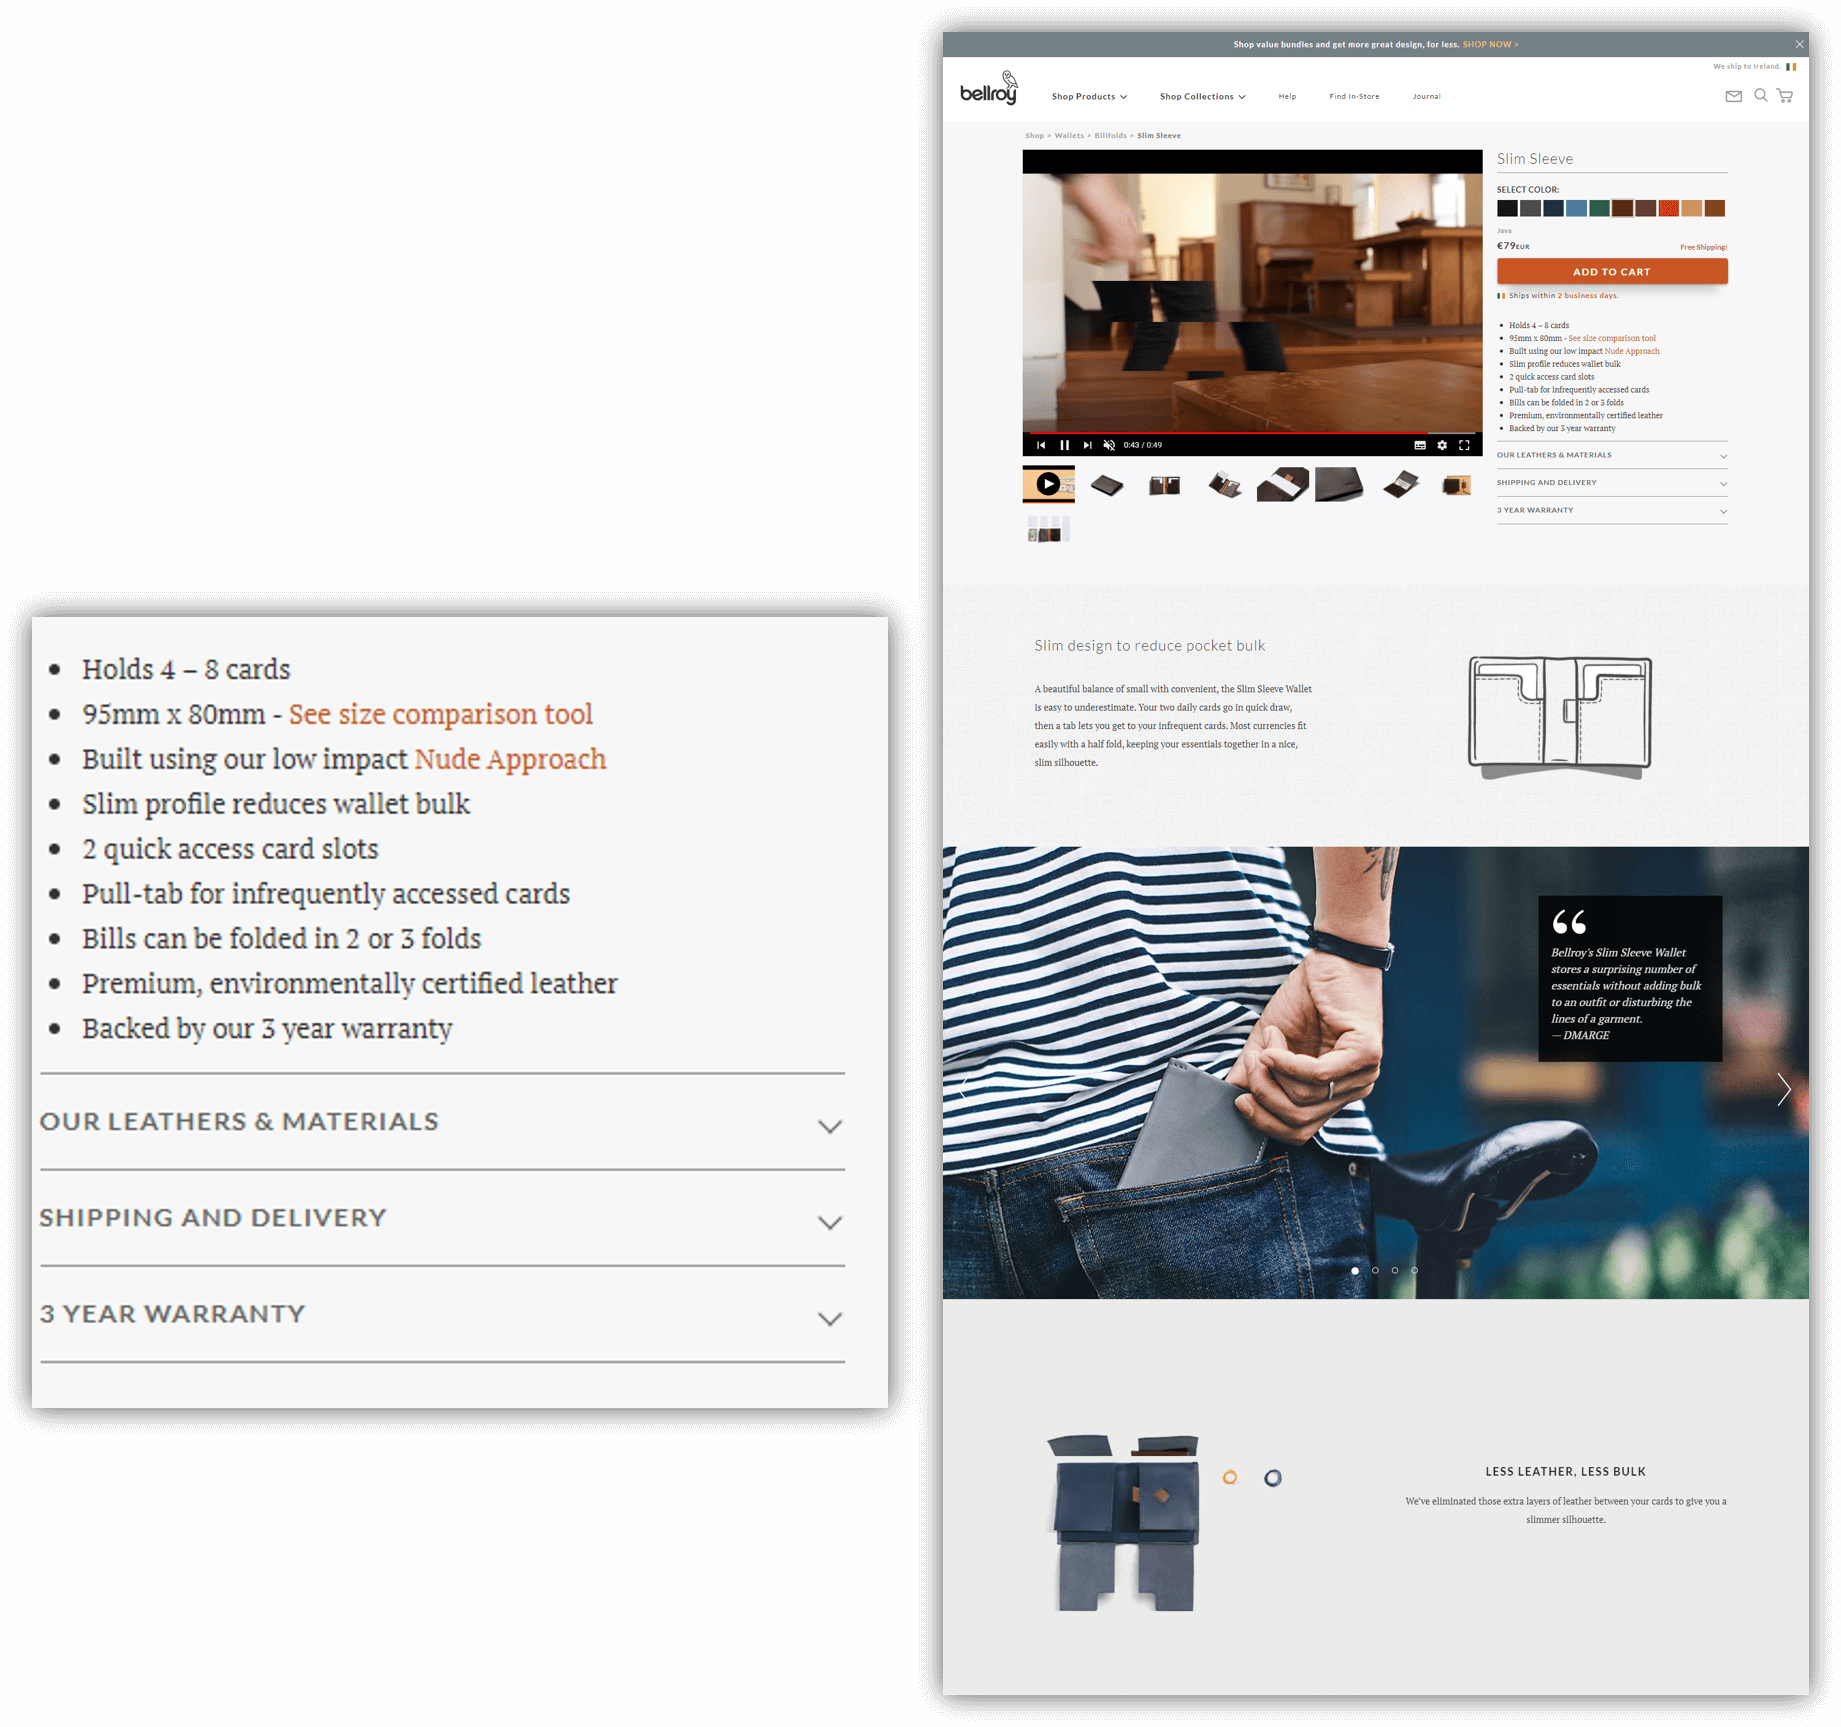Toggle video subtitles captions button
This screenshot has width=1841, height=1727.
point(1419,445)
